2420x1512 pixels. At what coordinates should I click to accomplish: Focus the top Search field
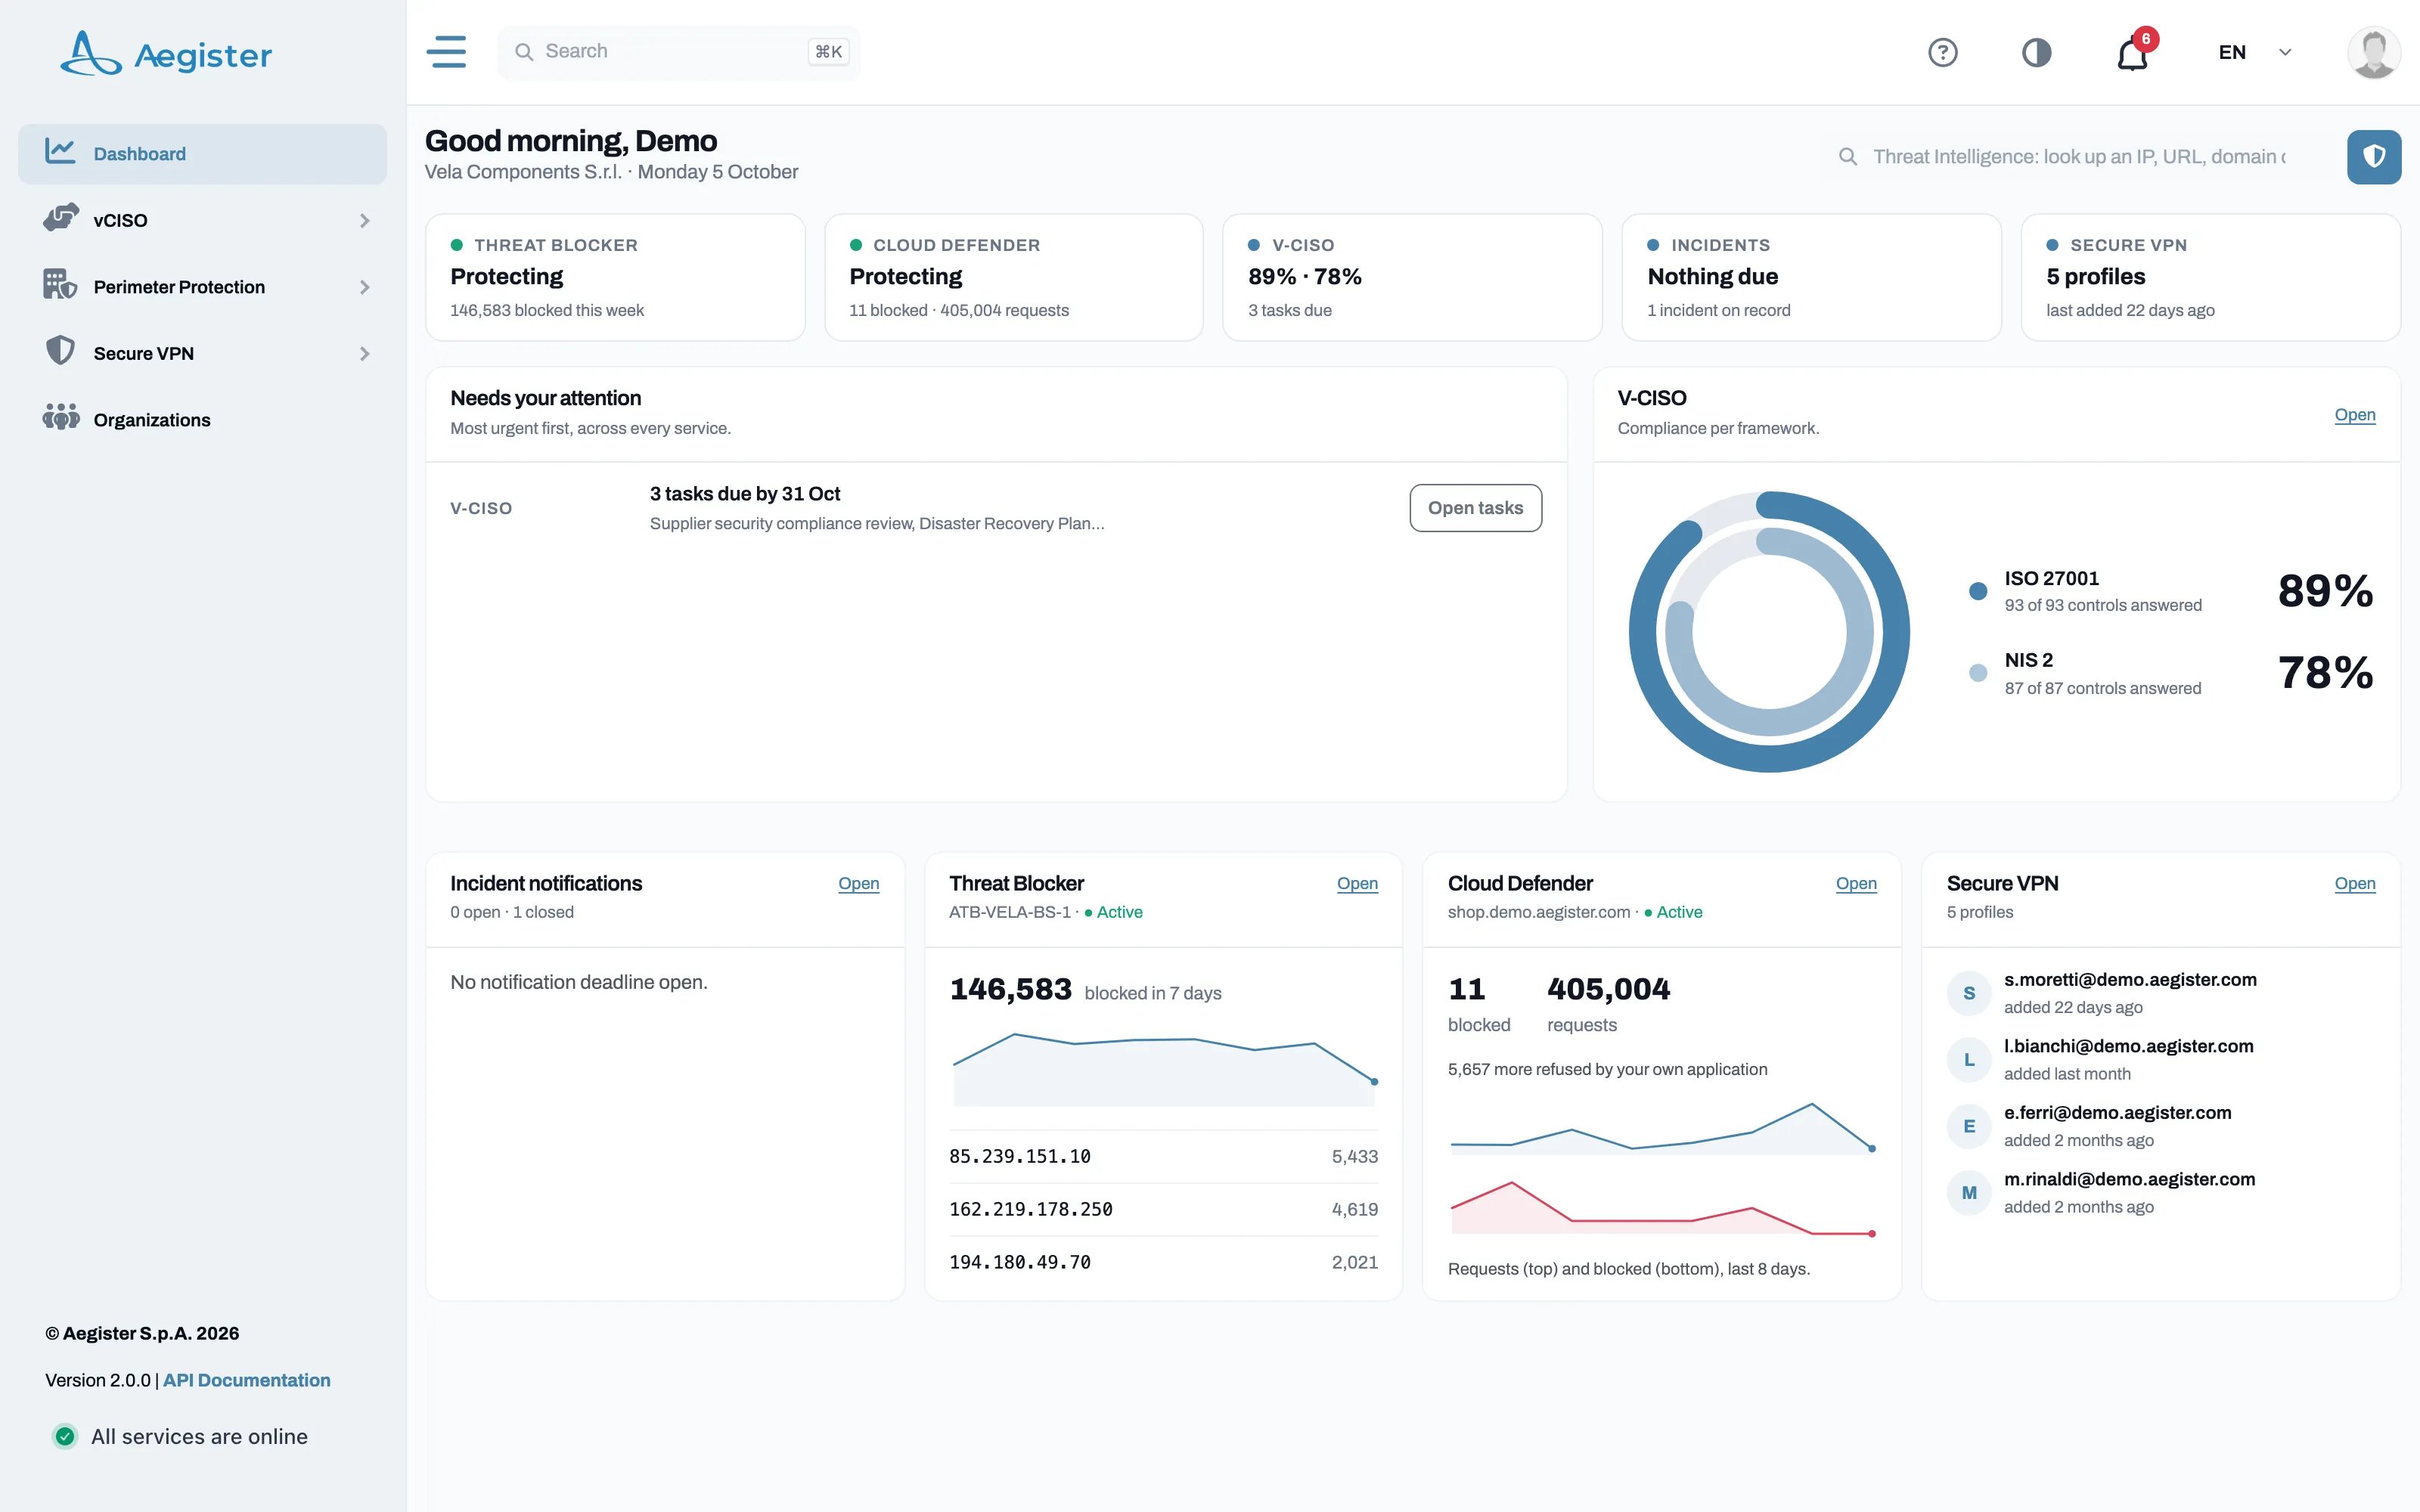tap(678, 52)
